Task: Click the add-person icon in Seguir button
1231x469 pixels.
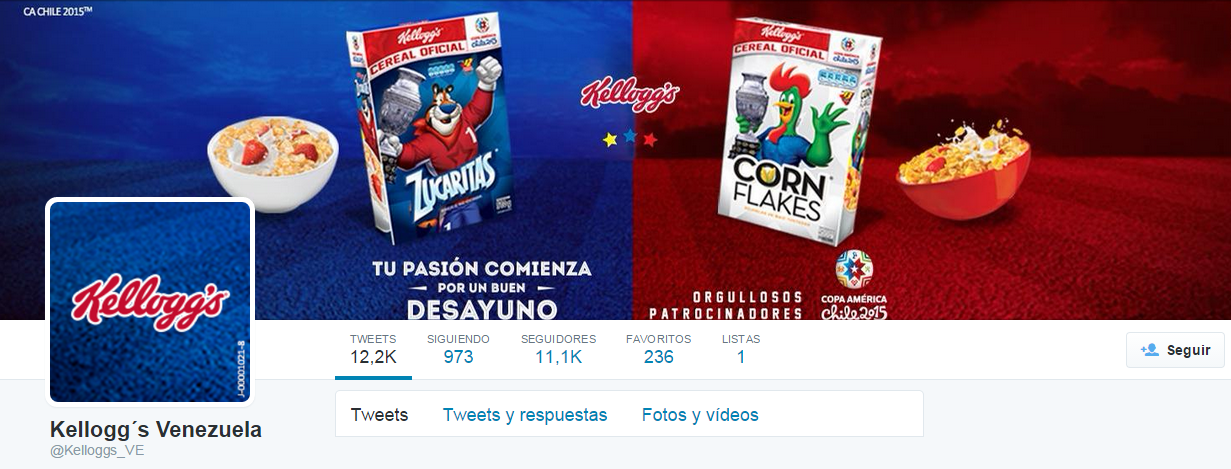Action: (x=1149, y=350)
